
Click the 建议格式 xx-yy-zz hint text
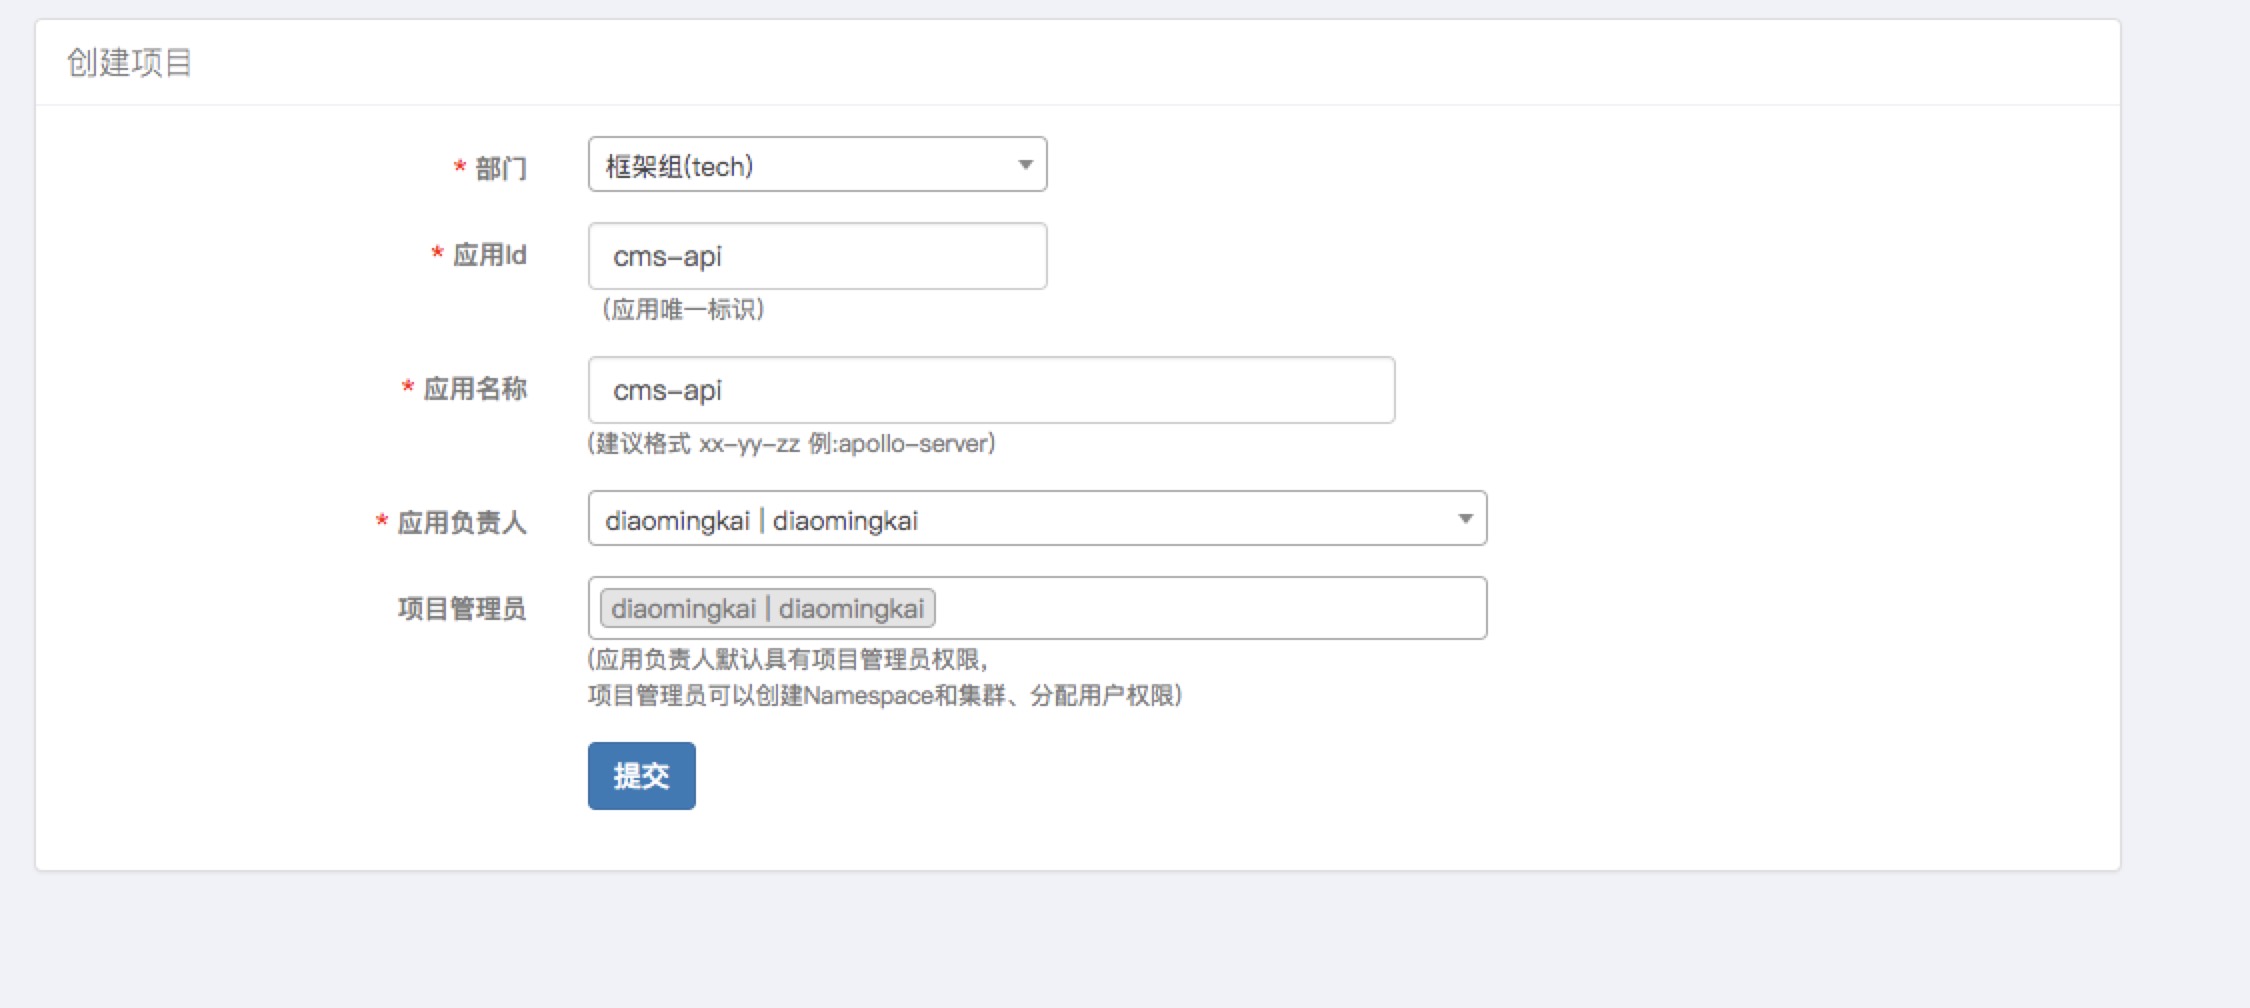pos(791,444)
